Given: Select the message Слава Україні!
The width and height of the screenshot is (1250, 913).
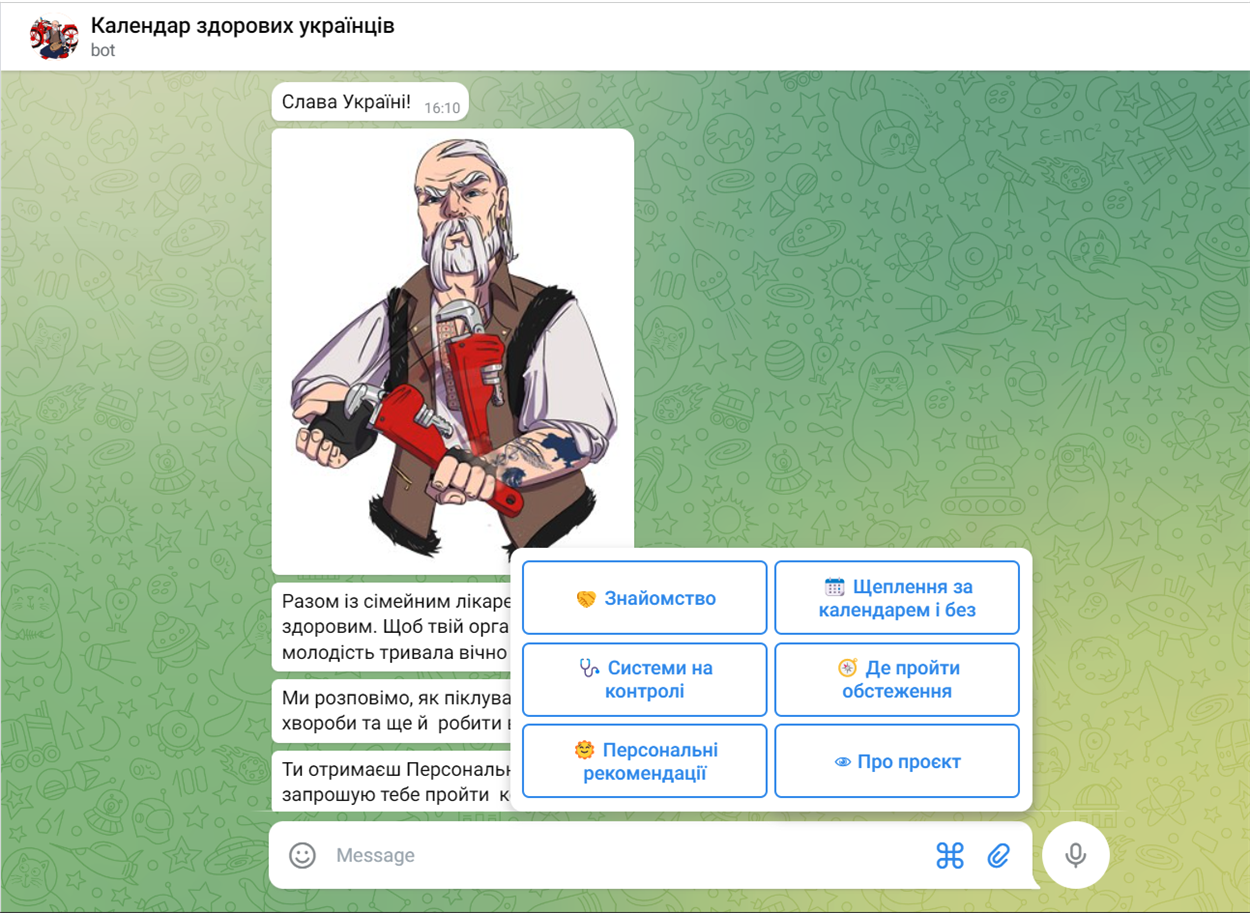Looking at the screenshot, I should coord(370,102).
